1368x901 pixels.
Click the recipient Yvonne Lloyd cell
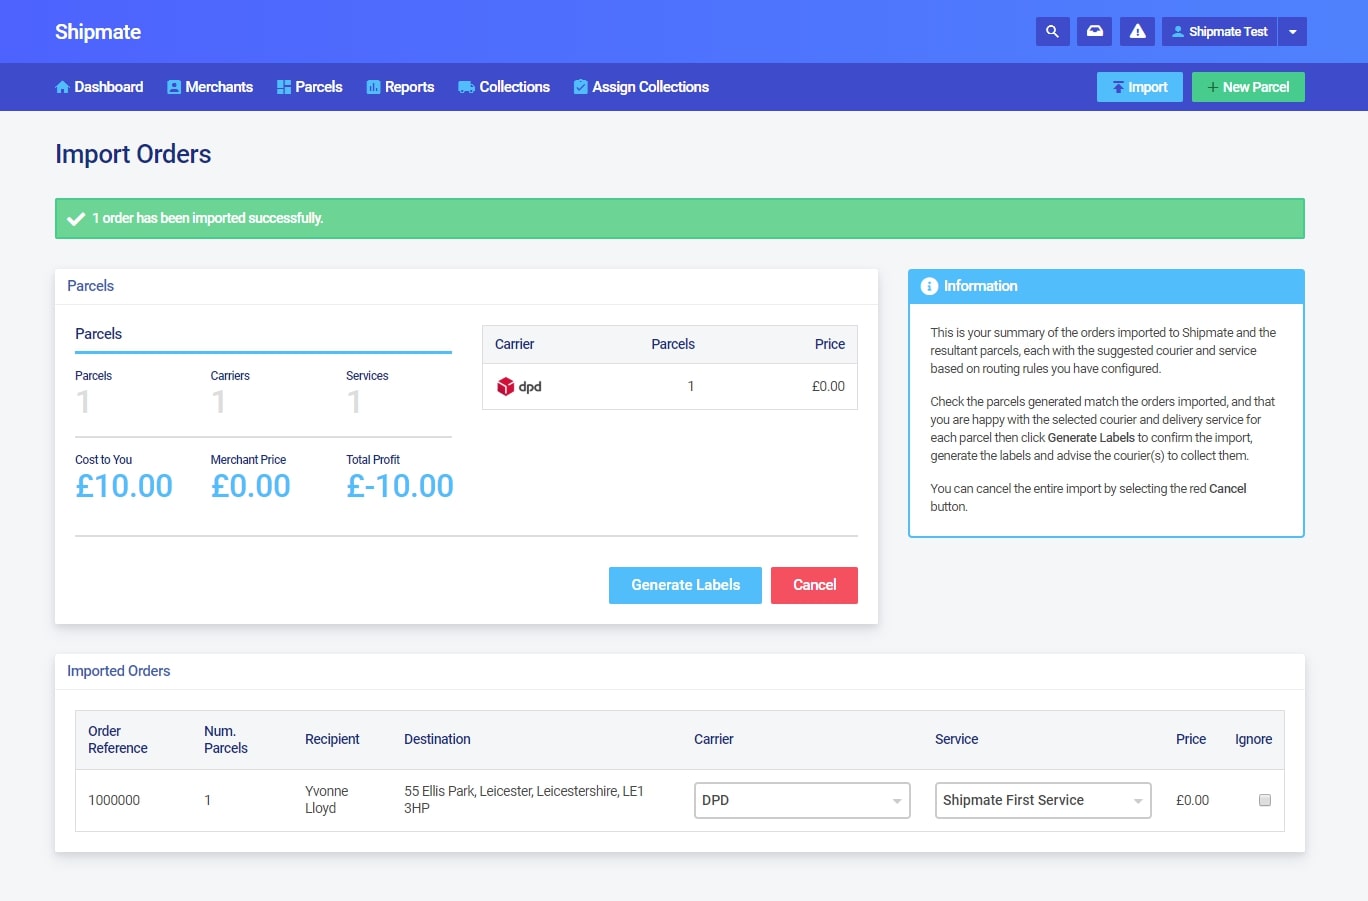pyautogui.click(x=327, y=799)
